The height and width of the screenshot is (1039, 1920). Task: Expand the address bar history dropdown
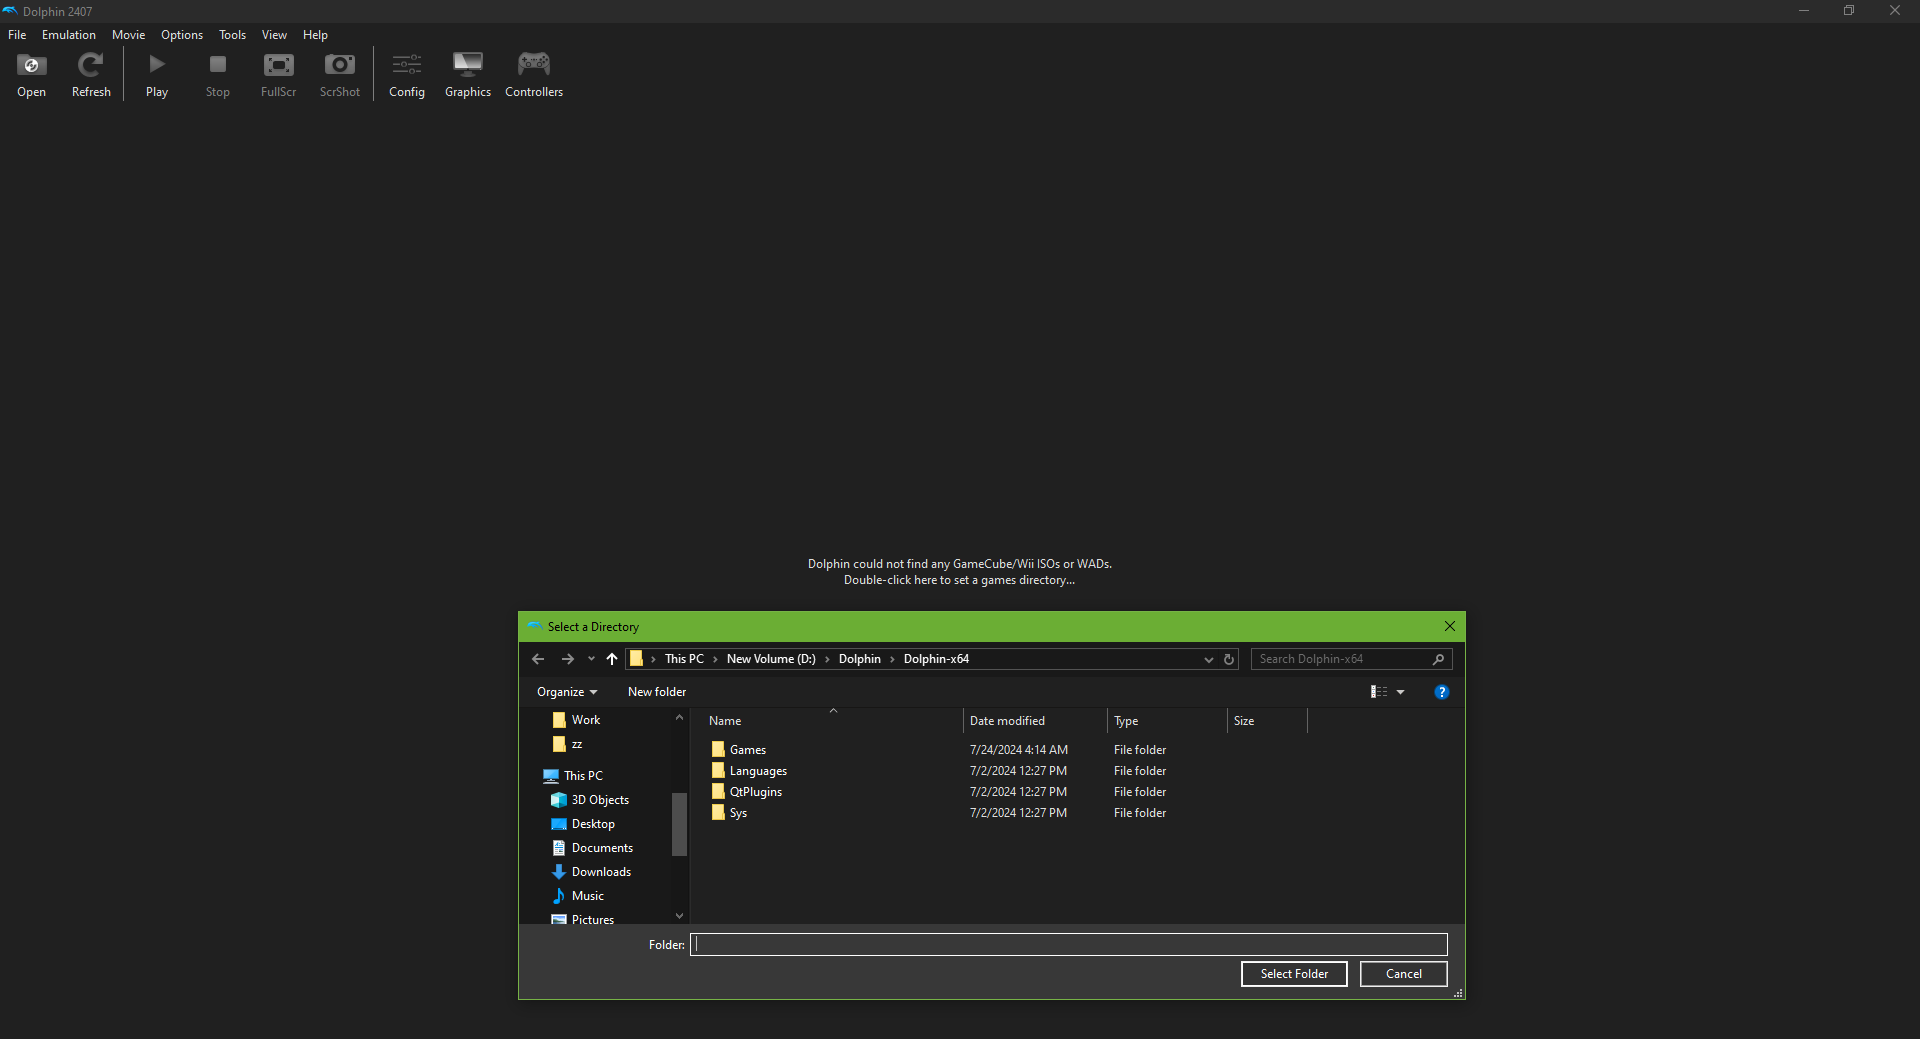pyautogui.click(x=1208, y=659)
